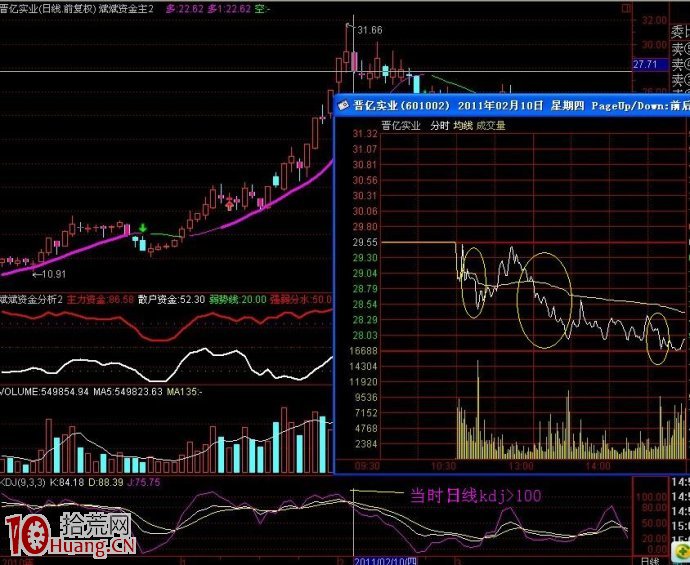Click the 50.00 label on the KDJ axis
The height and width of the screenshot is (565, 690).
(x=654, y=523)
